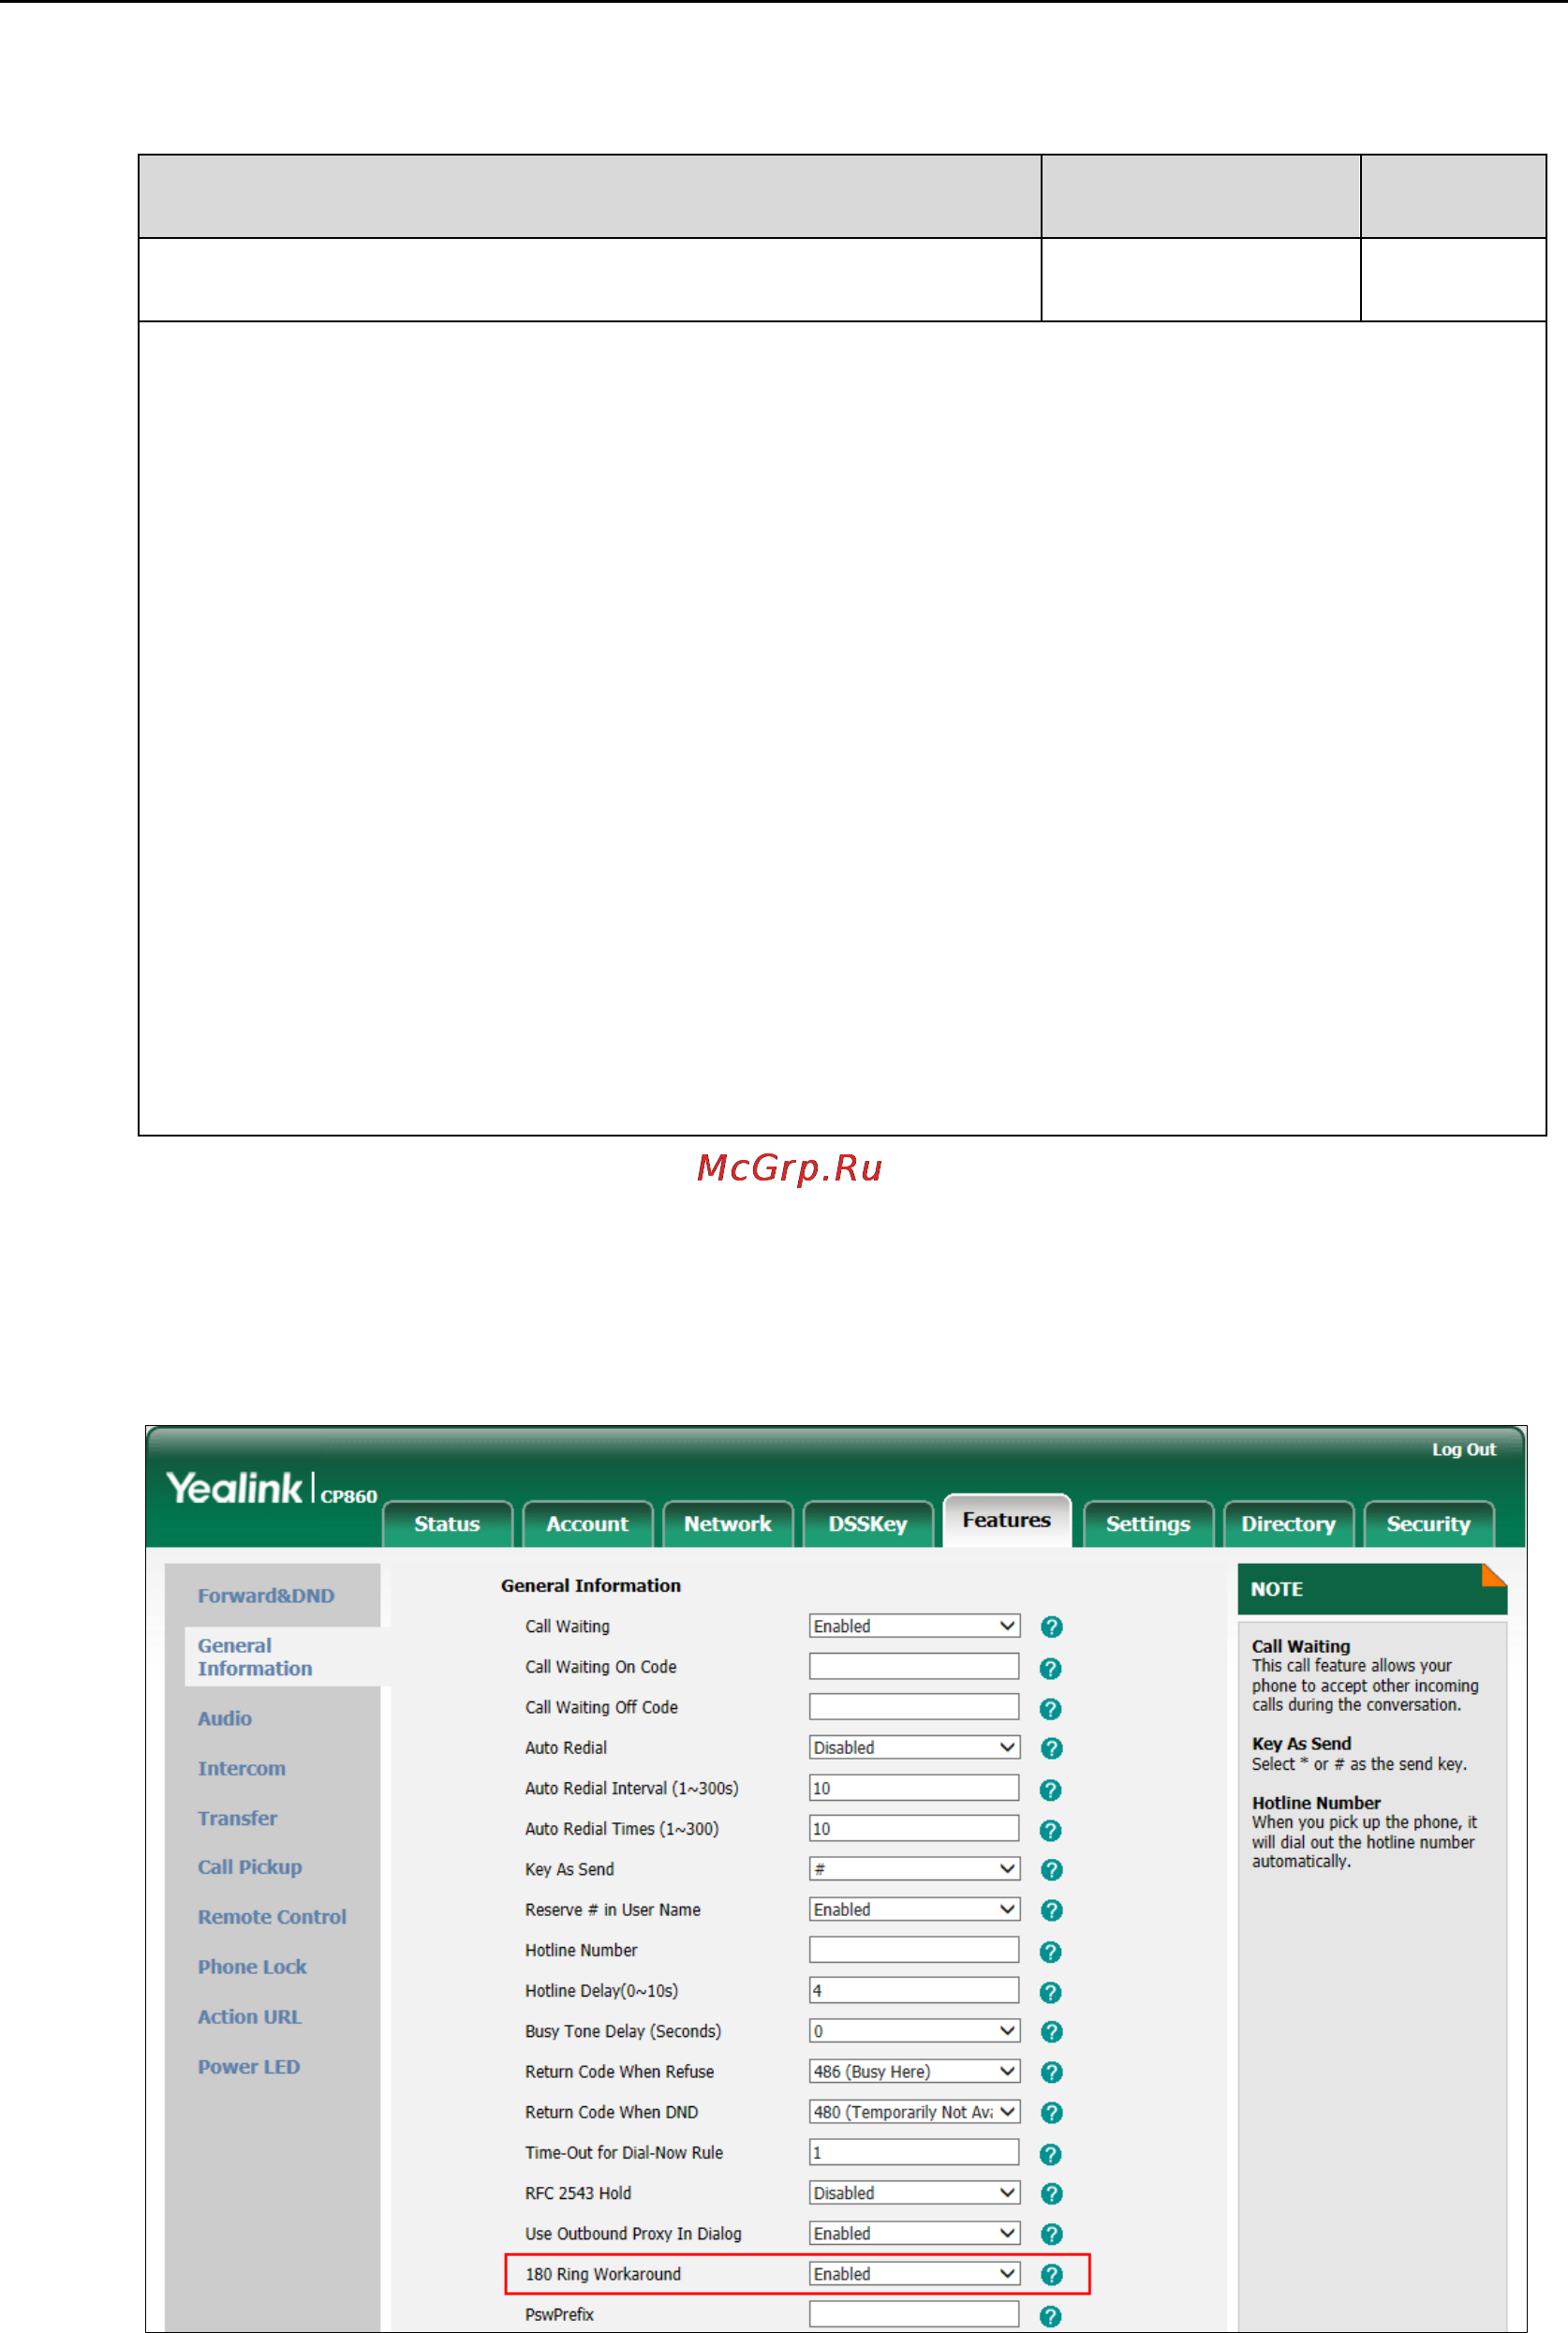
Task: Open 180 Ring Workaround dropdown
Action: click(x=914, y=2274)
